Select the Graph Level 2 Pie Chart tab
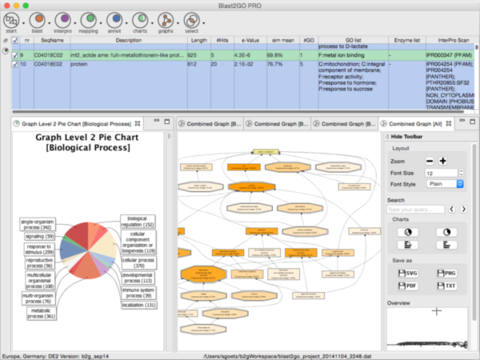Screen dimensions: 480x360 click(76, 124)
